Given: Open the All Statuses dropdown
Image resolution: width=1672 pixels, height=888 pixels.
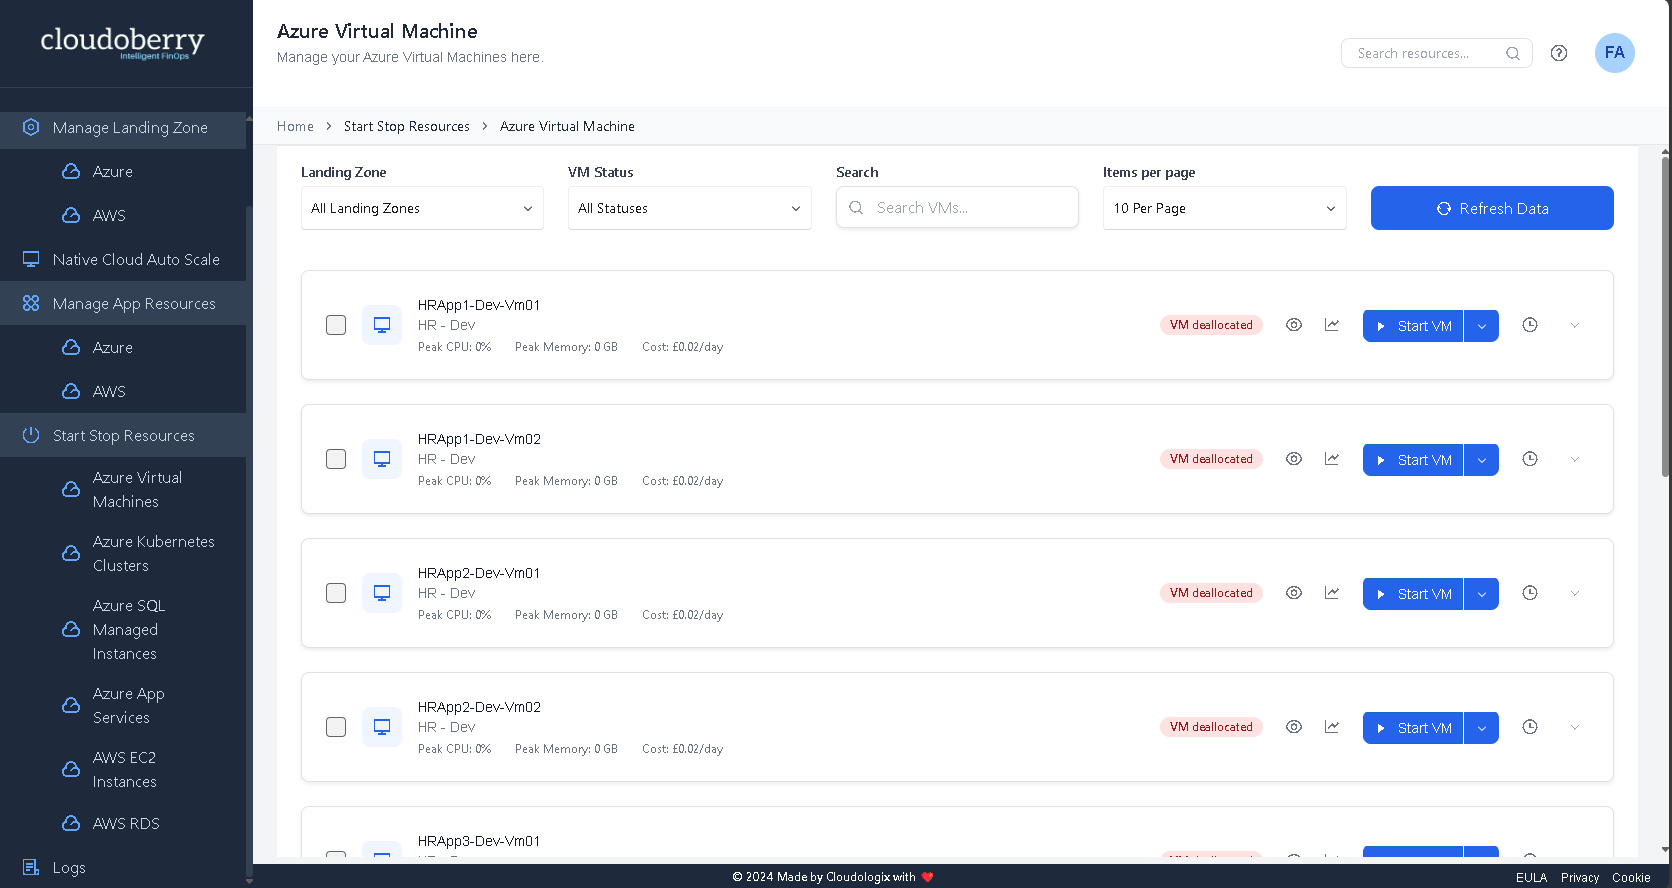Looking at the screenshot, I should tap(689, 208).
